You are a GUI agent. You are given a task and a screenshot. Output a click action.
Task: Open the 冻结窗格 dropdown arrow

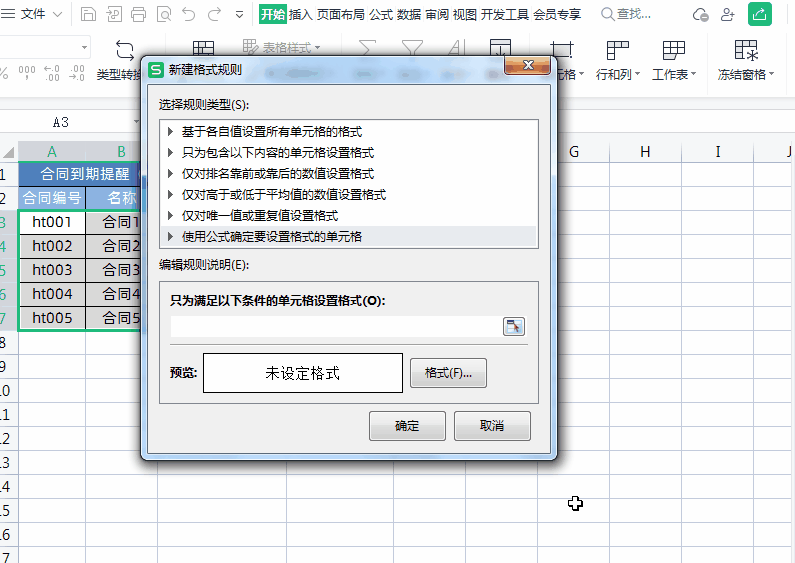point(772,74)
